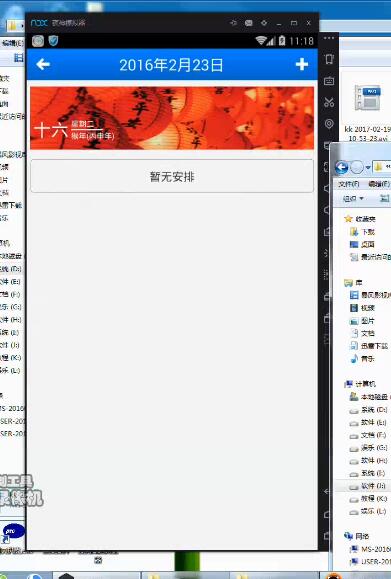Tap the Wi-Fi indicator in status bar
Screen dimensions: 391x579
coord(261,41)
